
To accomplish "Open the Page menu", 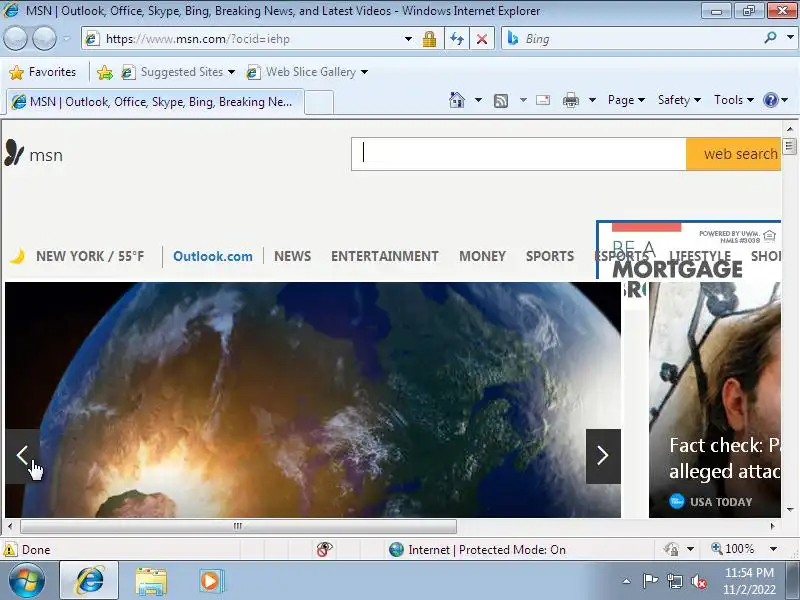I will coord(626,100).
